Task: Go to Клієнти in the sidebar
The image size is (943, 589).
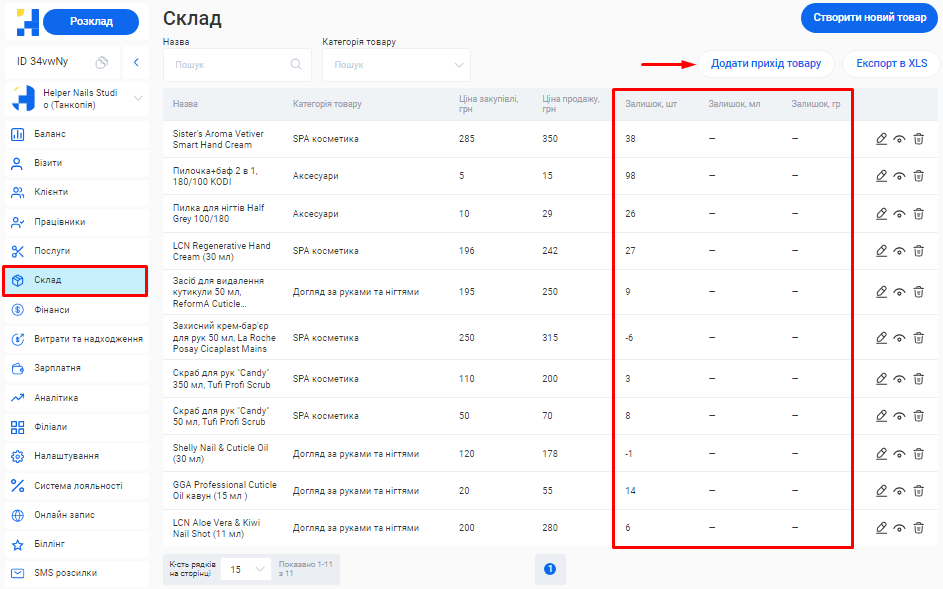Action: click(x=51, y=192)
